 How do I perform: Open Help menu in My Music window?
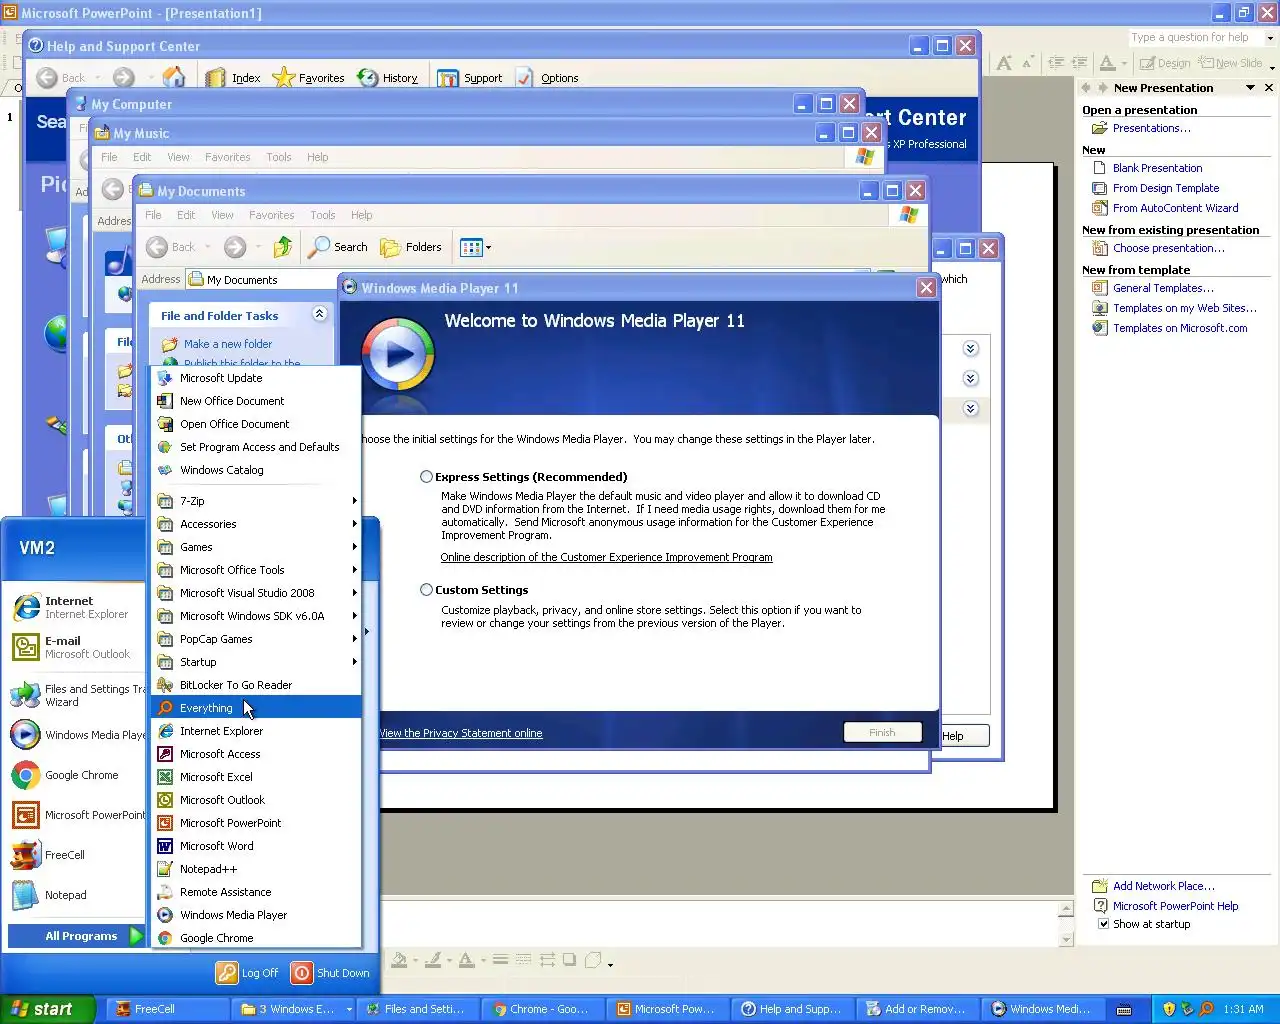[317, 157]
